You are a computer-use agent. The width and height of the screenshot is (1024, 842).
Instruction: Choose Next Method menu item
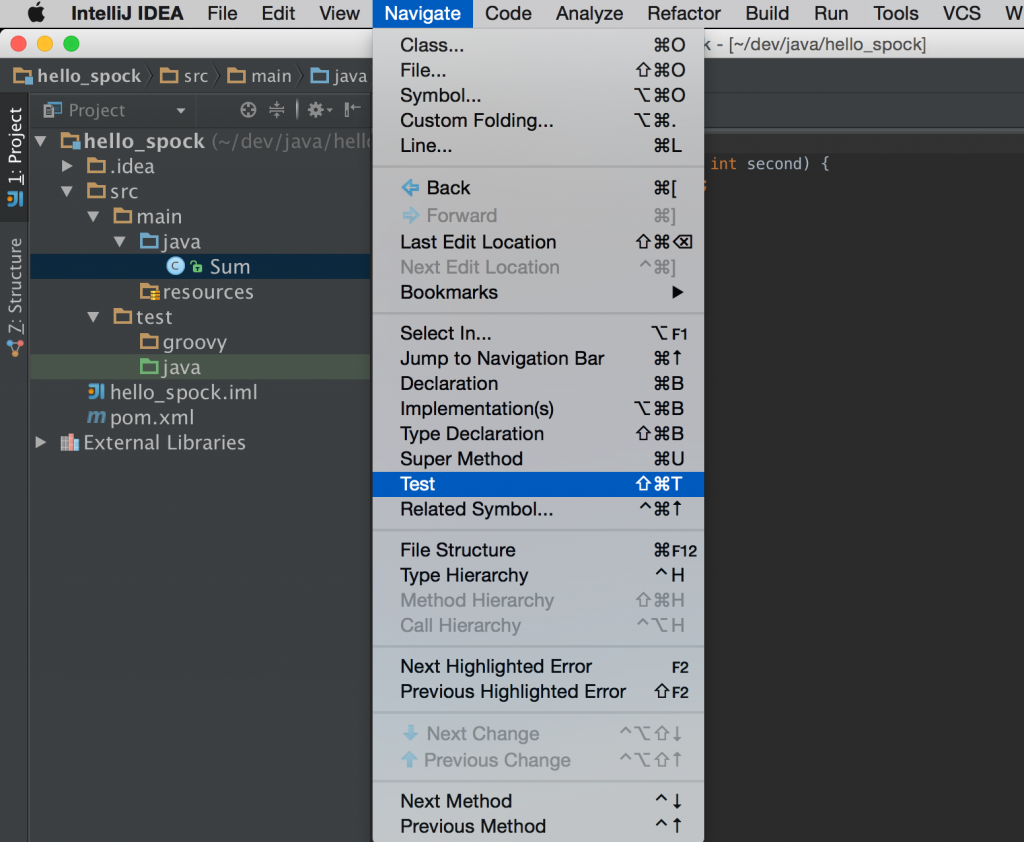pos(538,801)
